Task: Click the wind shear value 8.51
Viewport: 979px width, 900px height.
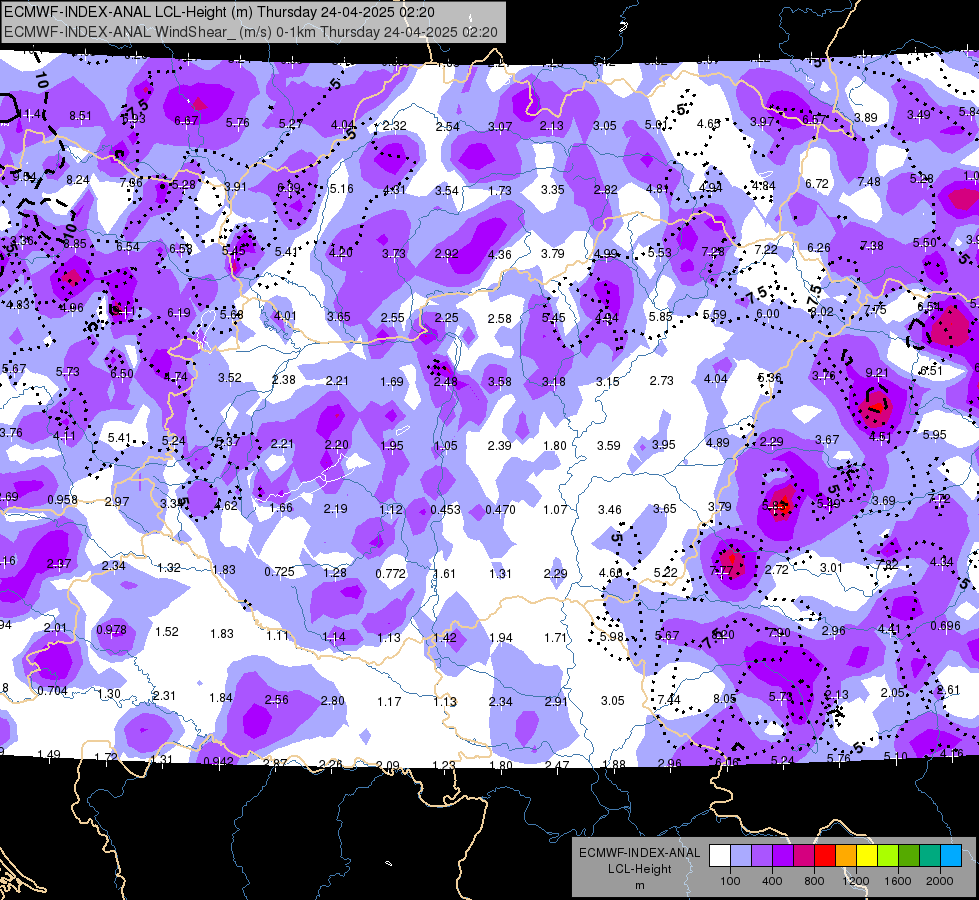Action: [81, 116]
